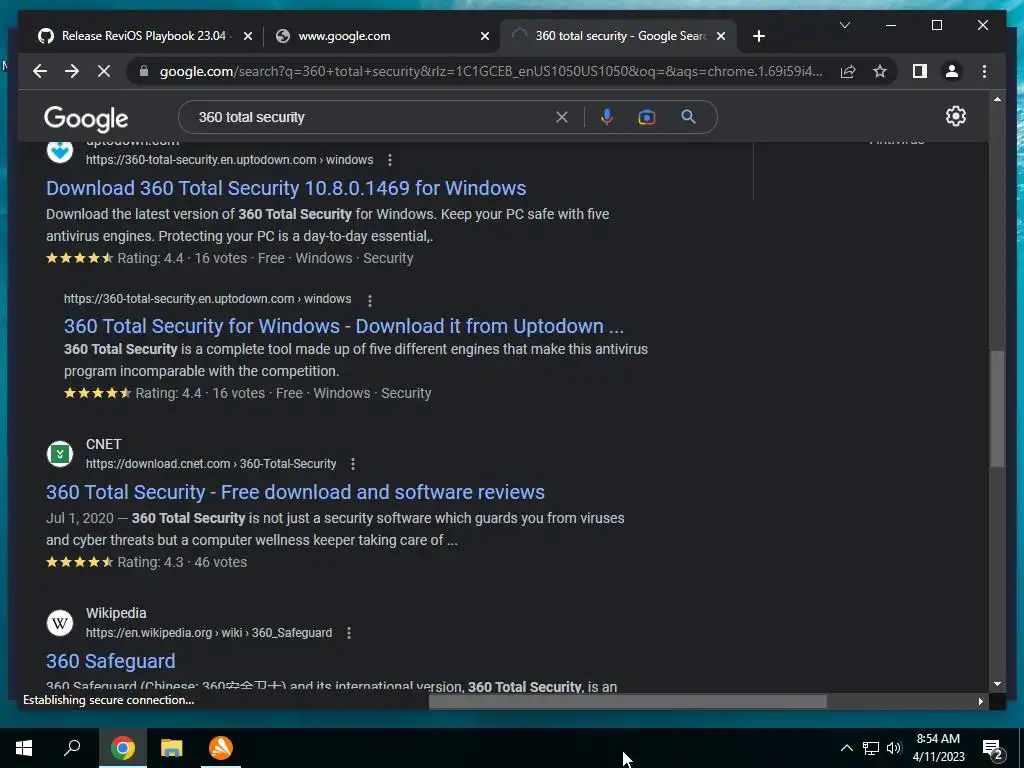Stop loading the current page
The width and height of the screenshot is (1024, 768).
(104, 71)
